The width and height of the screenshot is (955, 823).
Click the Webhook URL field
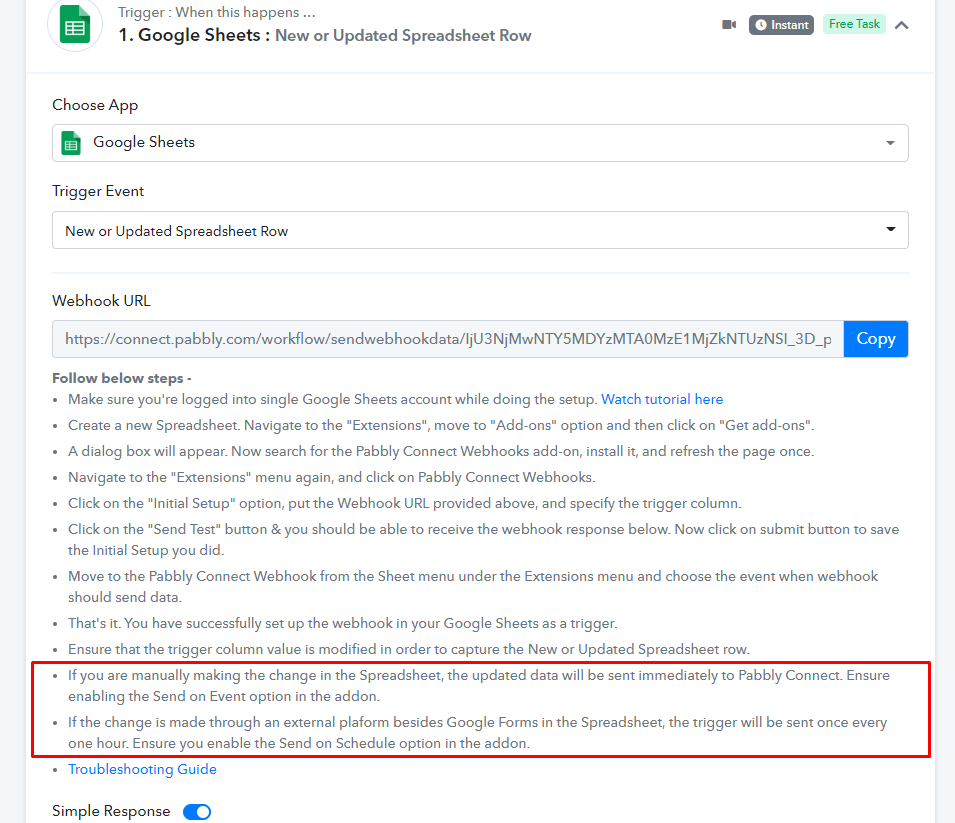(x=448, y=339)
